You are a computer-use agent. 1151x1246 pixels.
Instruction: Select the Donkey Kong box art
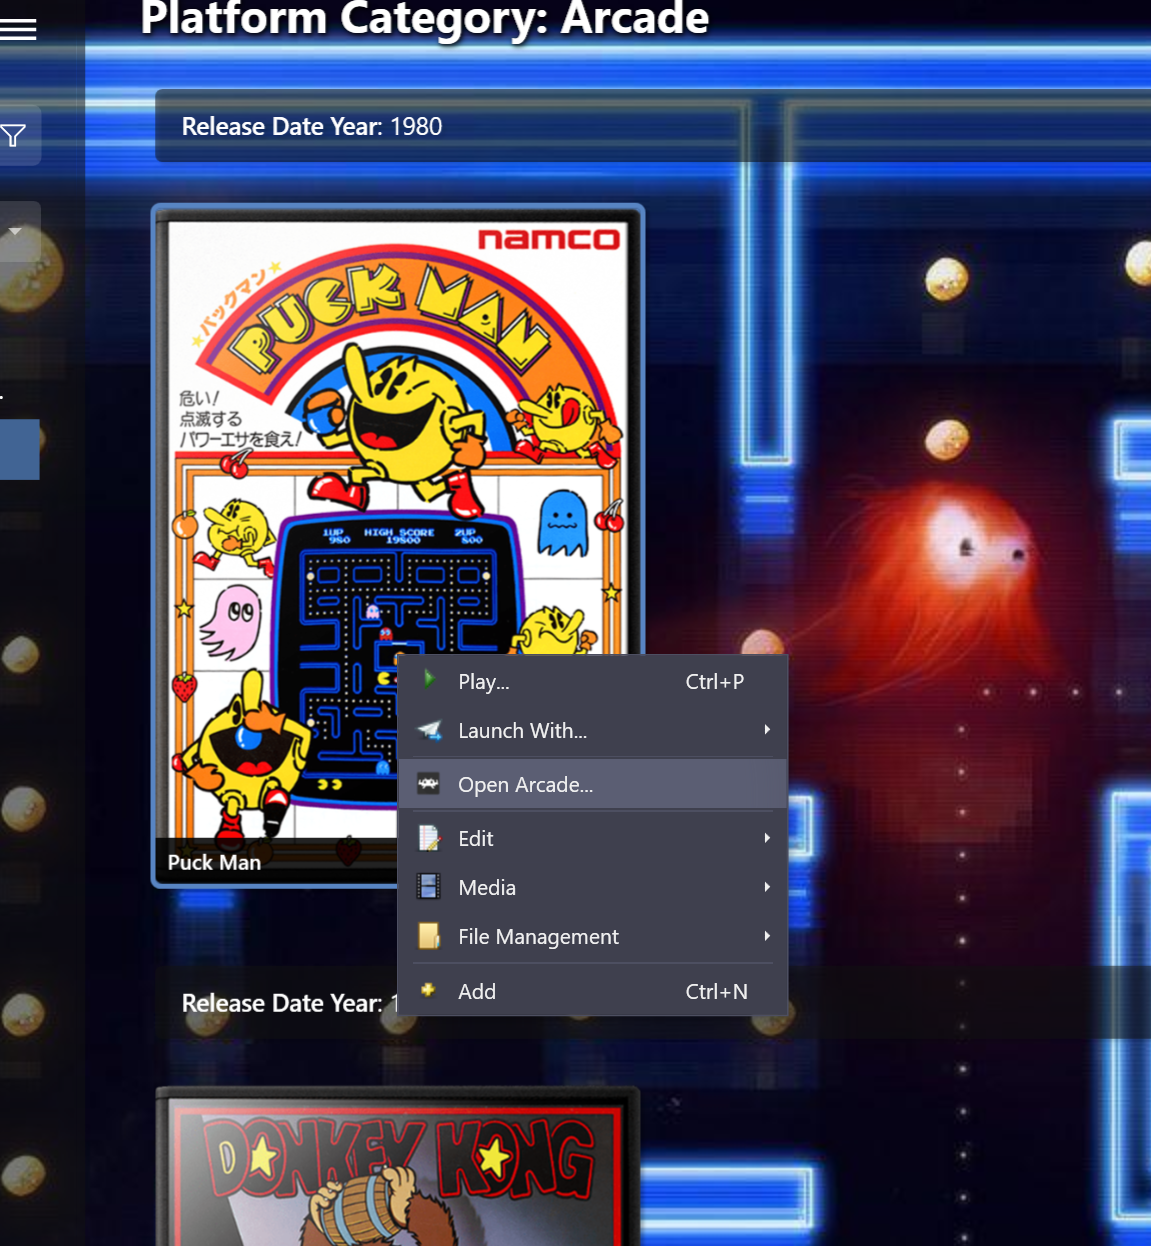397,1166
